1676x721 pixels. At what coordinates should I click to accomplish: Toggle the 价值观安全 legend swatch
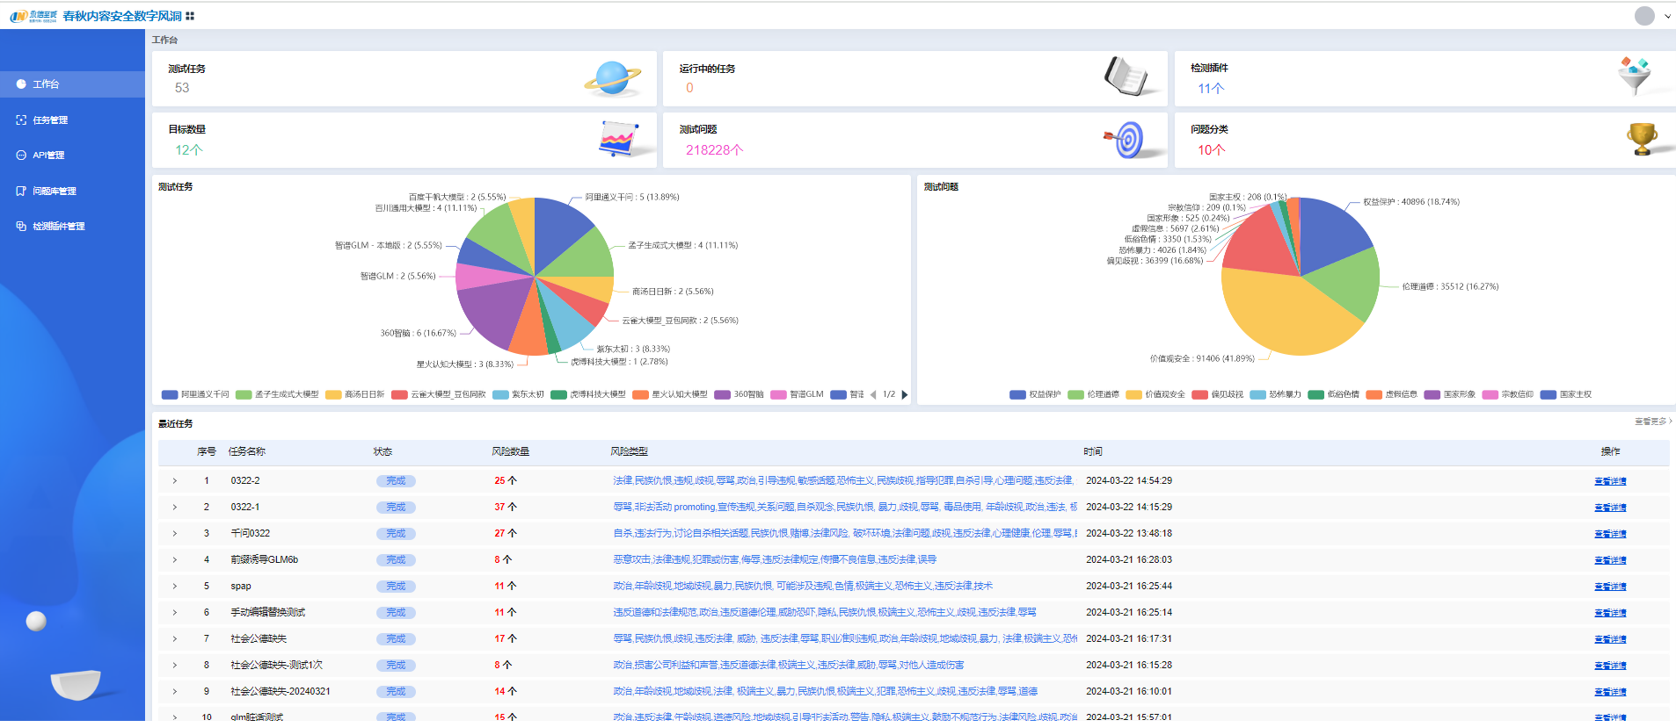click(1134, 395)
